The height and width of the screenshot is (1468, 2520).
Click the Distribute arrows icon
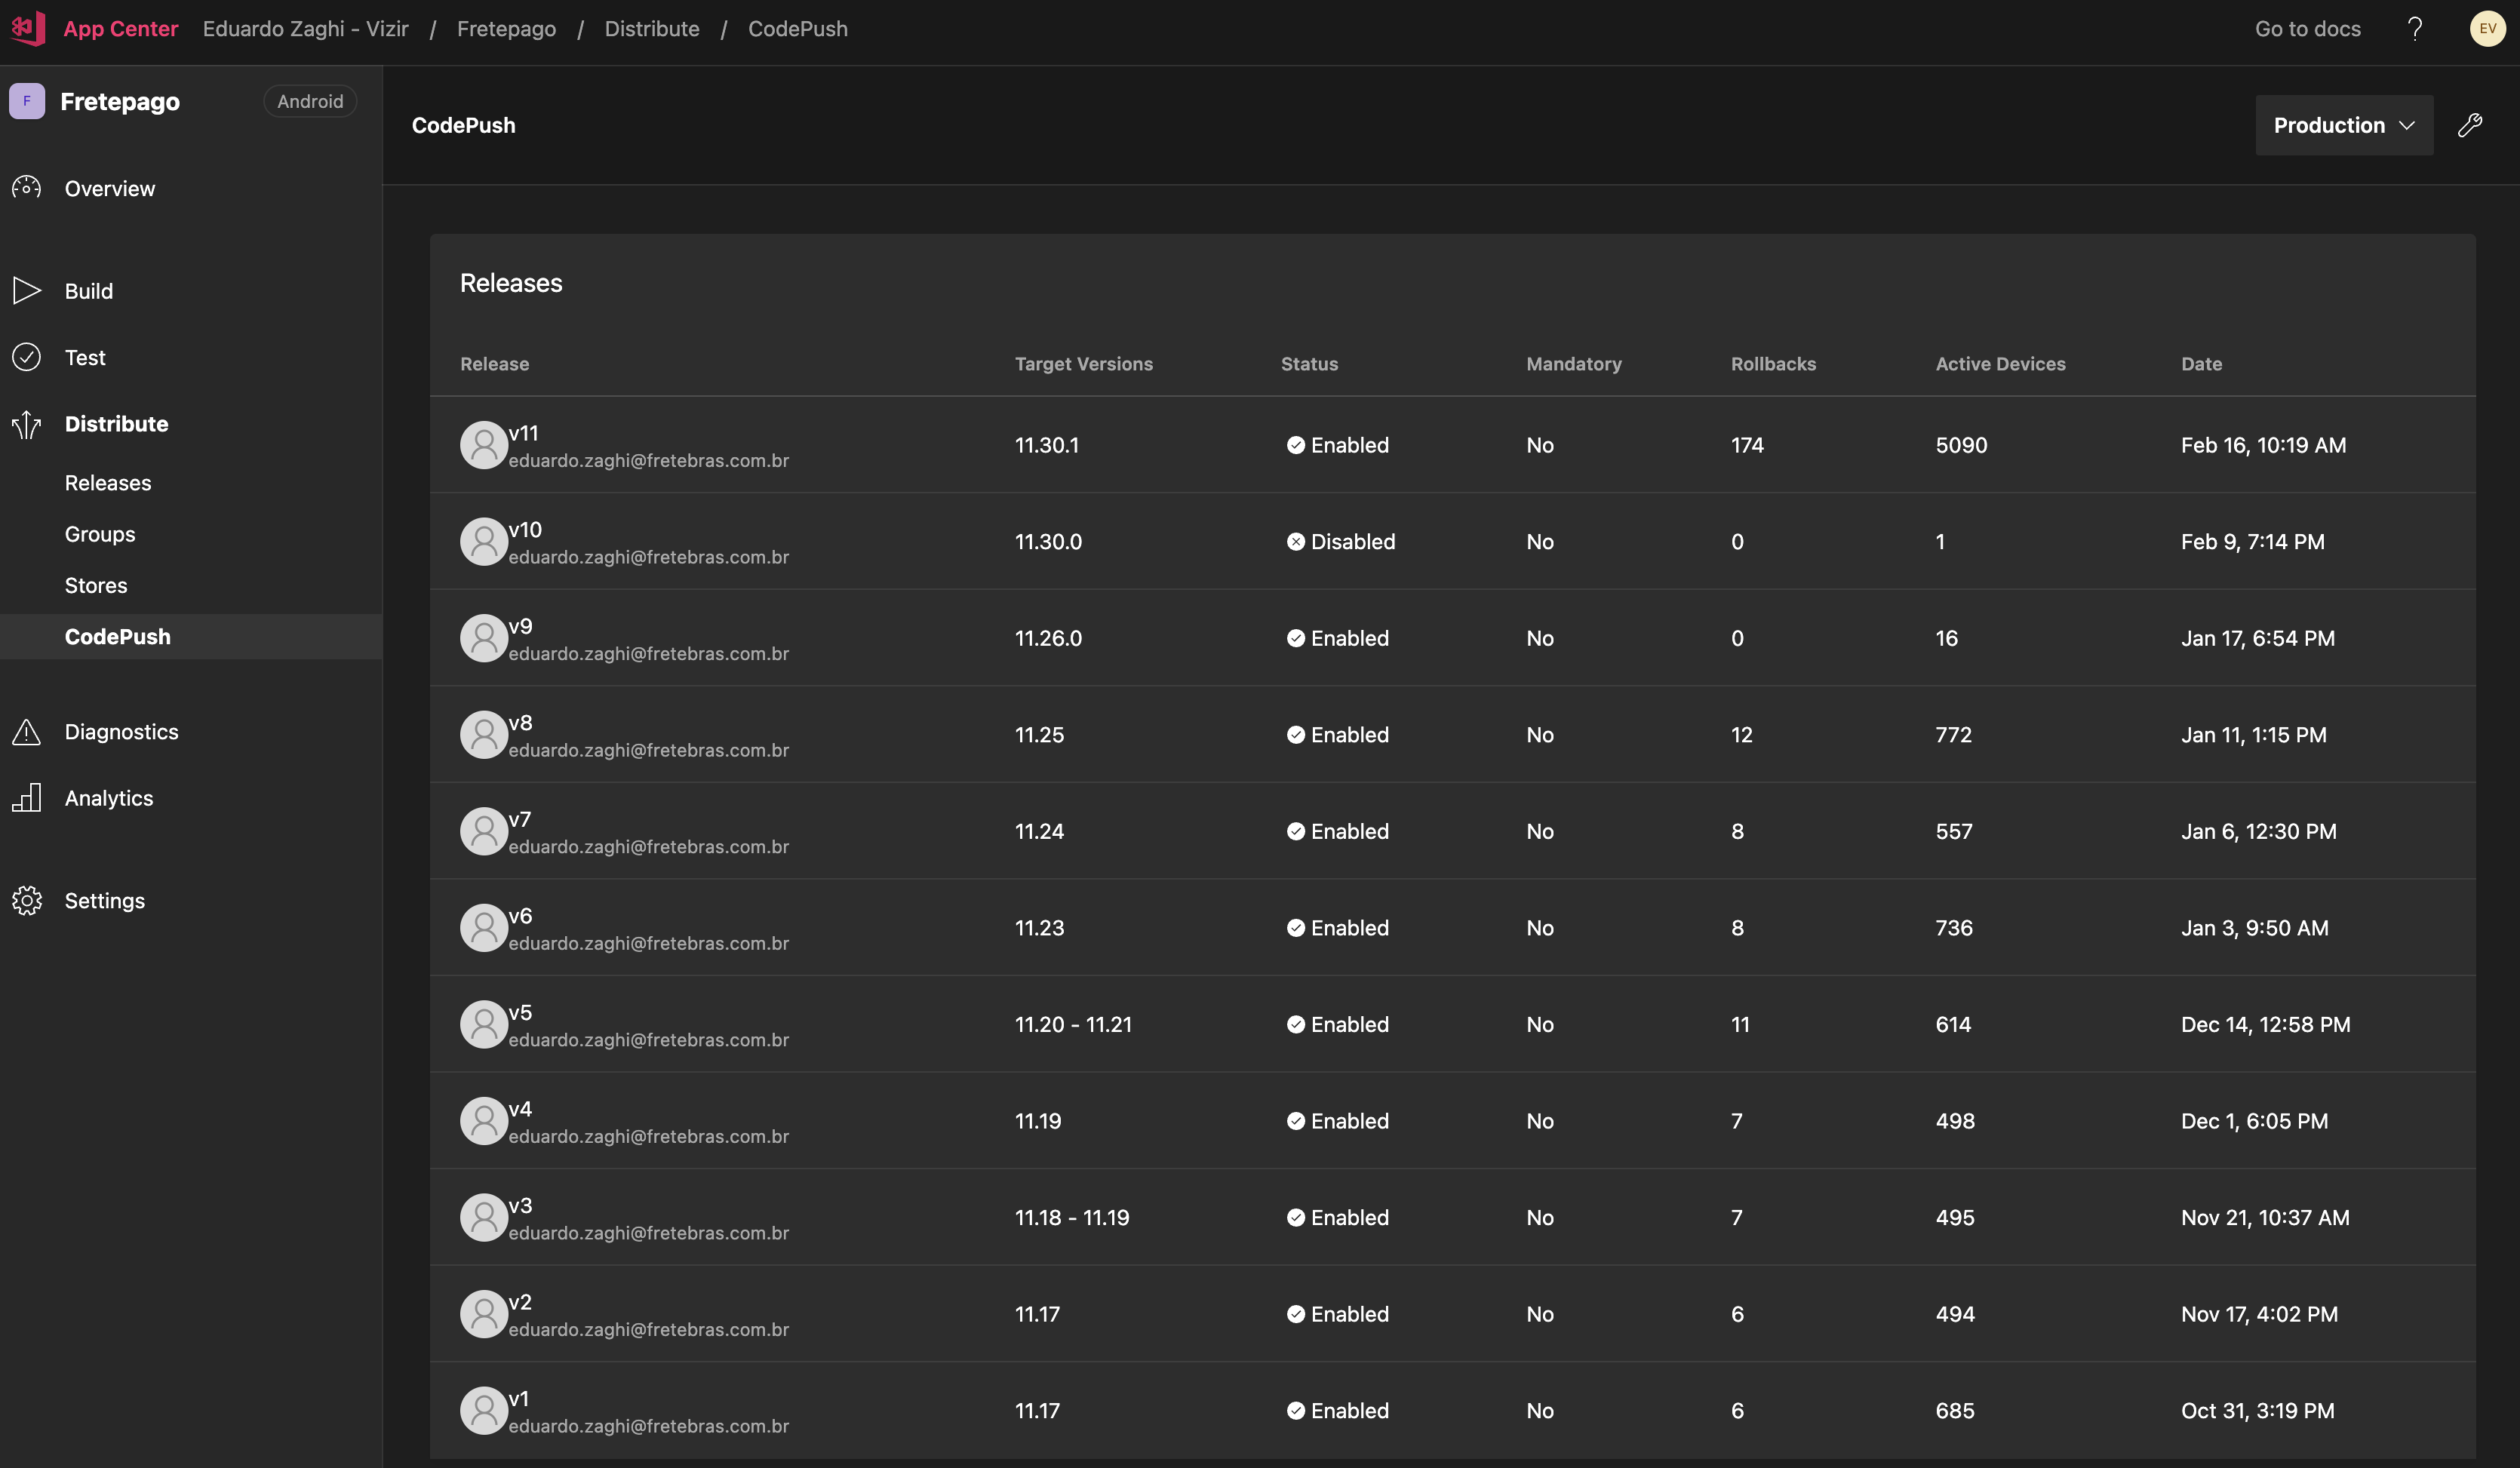point(27,424)
